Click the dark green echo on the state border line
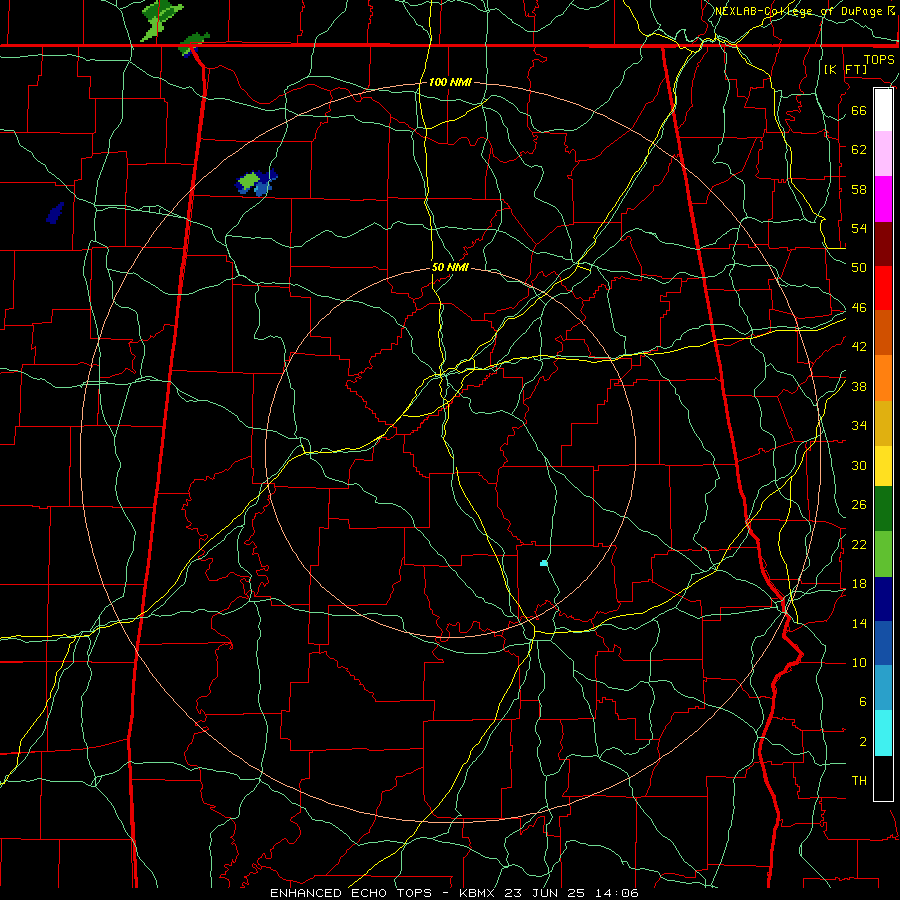 coord(193,44)
